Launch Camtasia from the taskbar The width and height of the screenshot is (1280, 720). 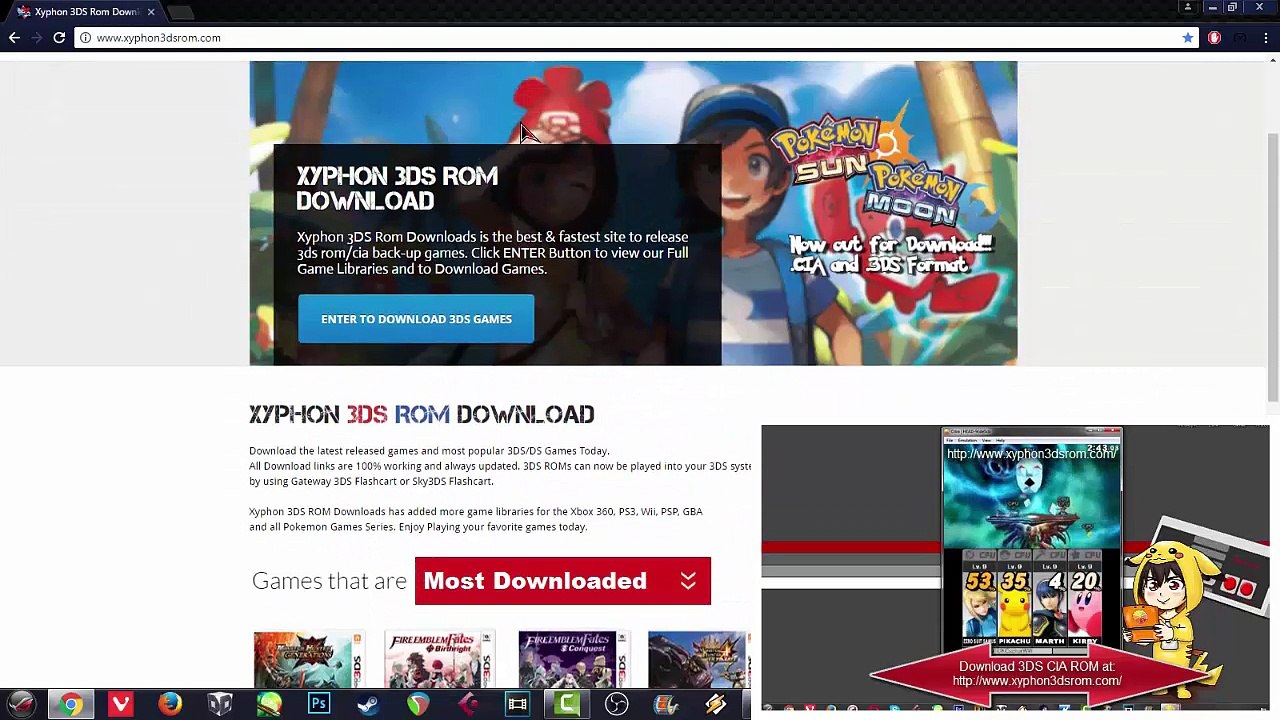pos(567,705)
